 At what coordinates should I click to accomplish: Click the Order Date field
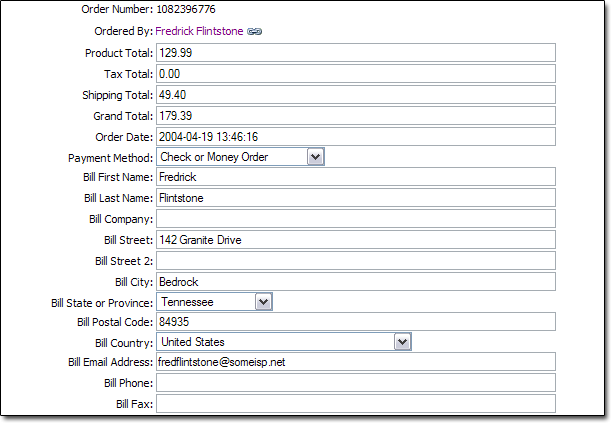coord(355,136)
